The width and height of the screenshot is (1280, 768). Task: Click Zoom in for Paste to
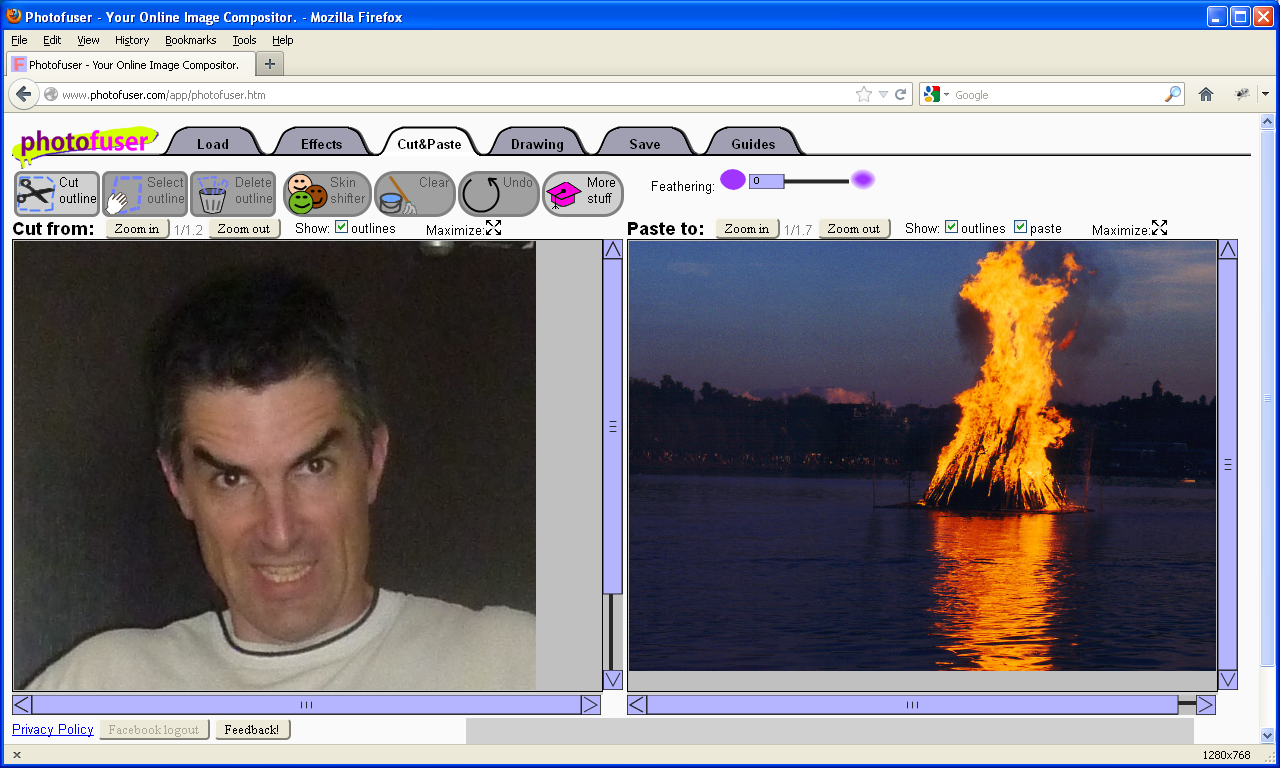(x=747, y=228)
